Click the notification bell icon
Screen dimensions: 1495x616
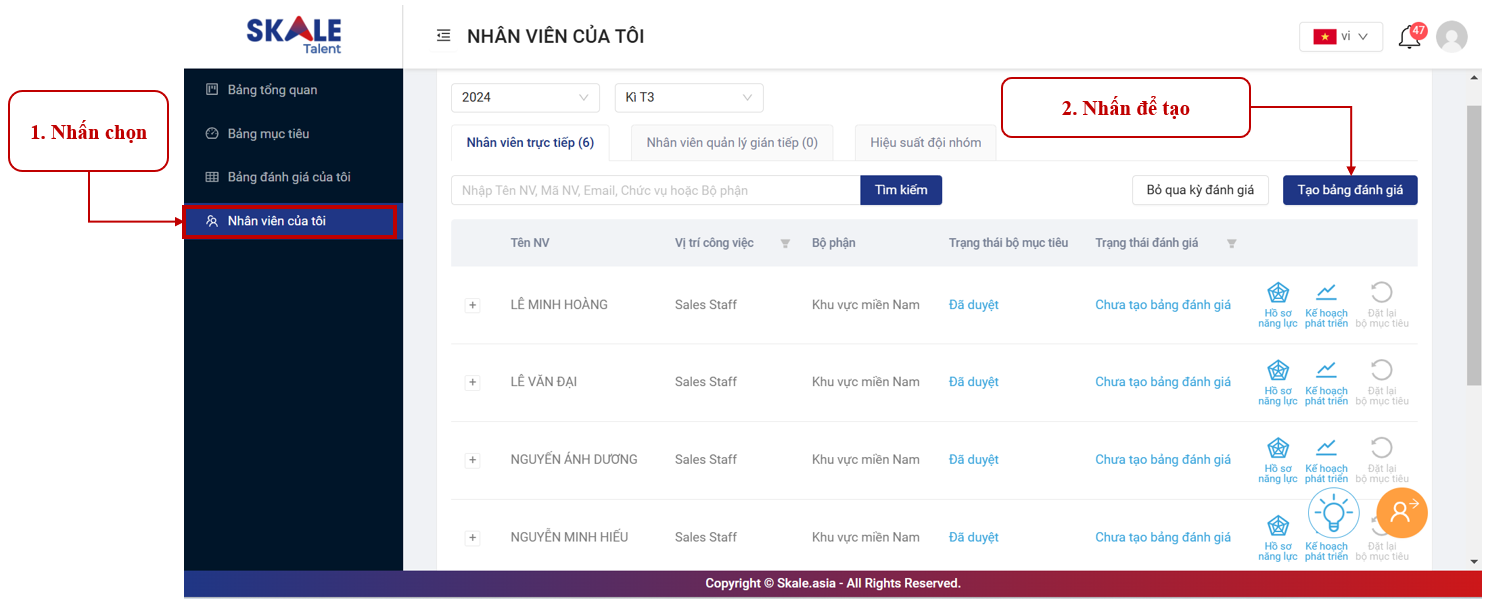pyautogui.click(x=1409, y=37)
